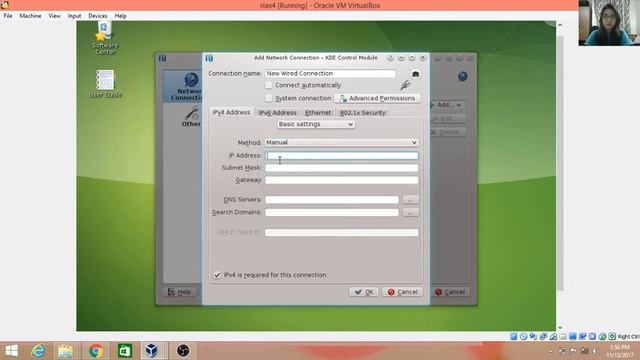The height and width of the screenshot is (360, 640).
Task: Open Windows Start button
Action: click(11, 351)
